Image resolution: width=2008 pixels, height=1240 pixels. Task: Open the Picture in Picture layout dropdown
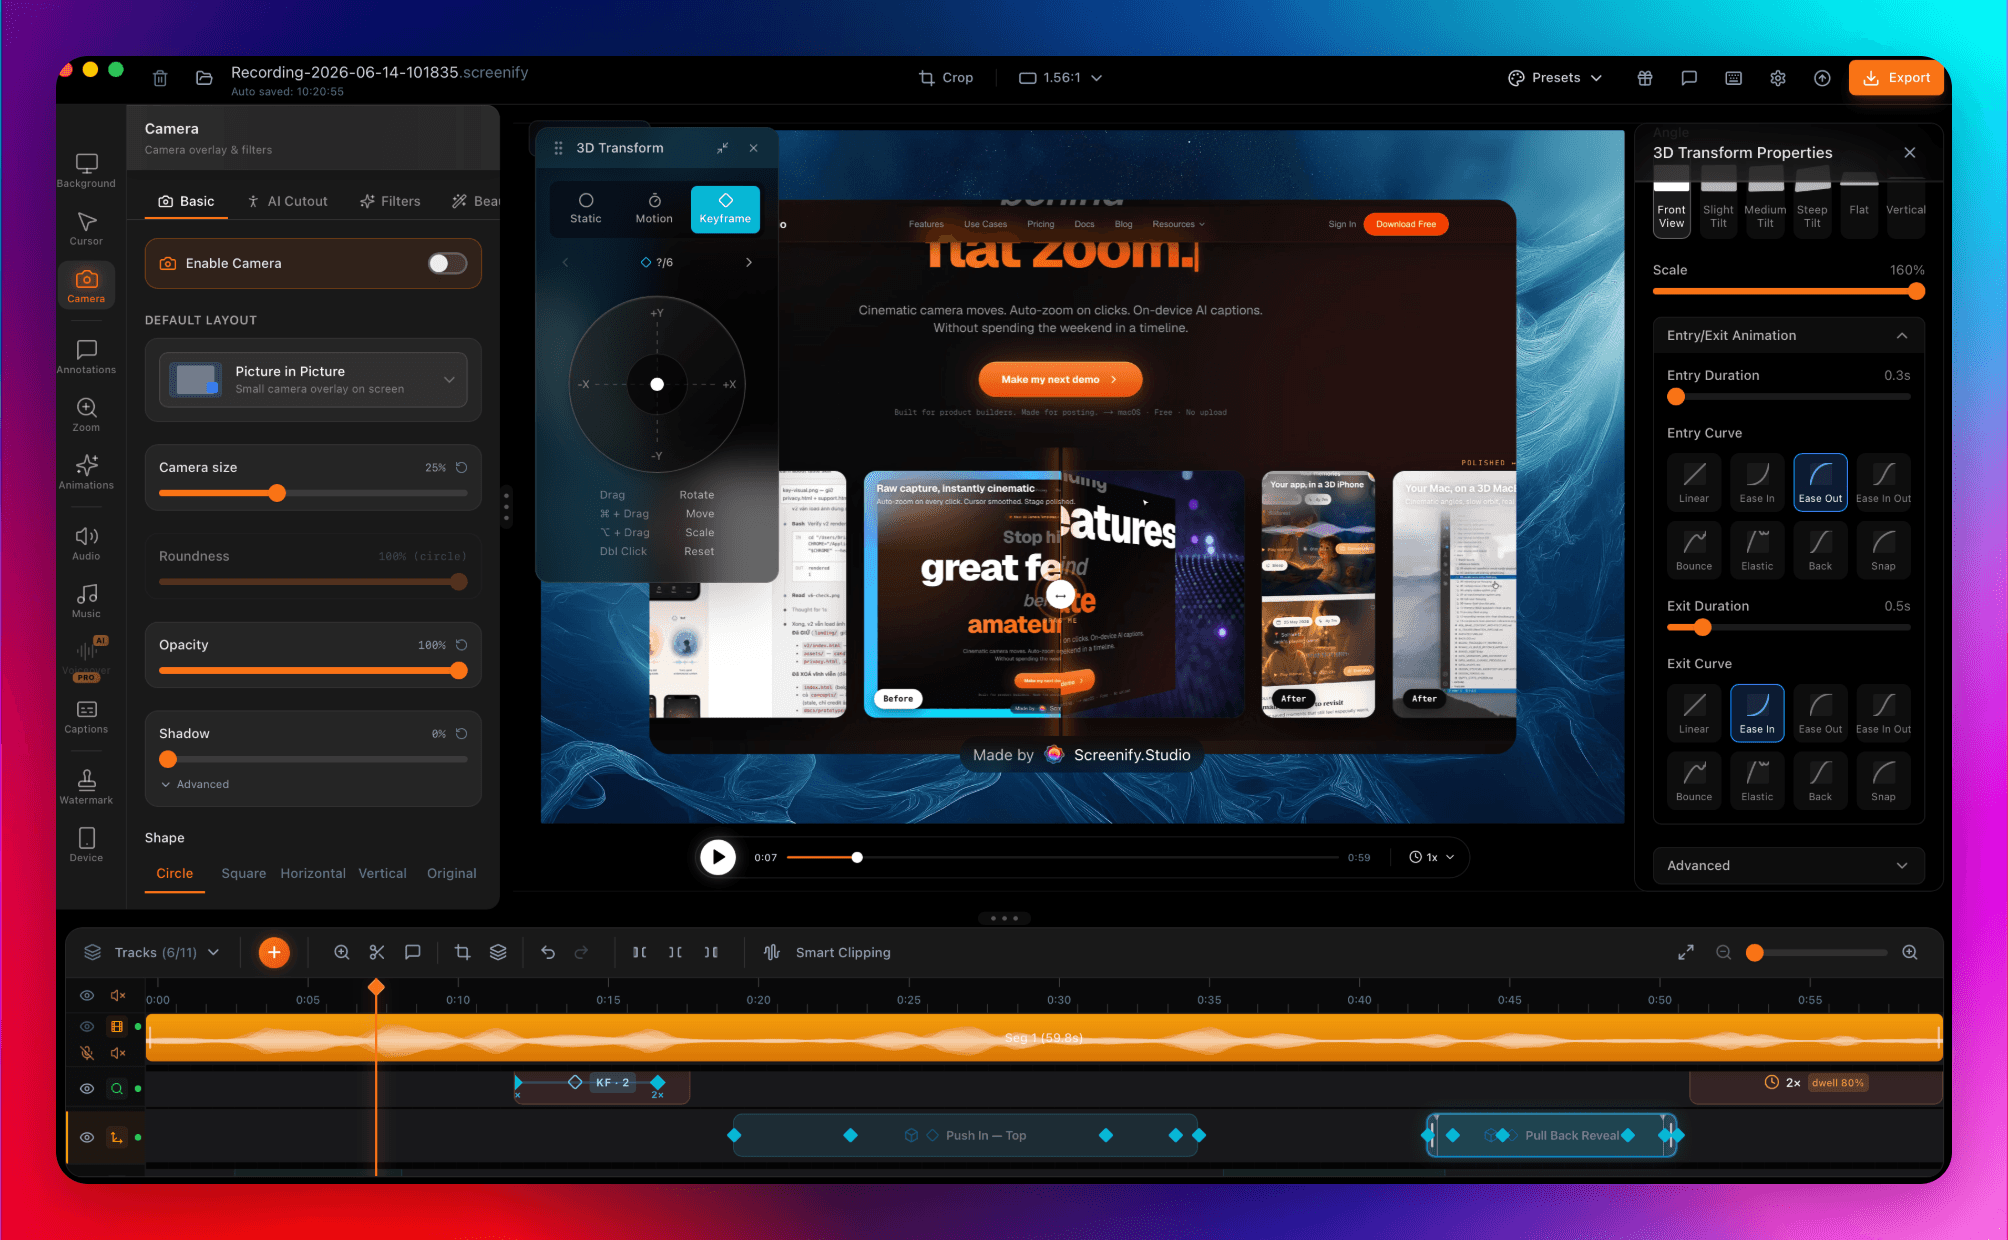tap(313, 380)
